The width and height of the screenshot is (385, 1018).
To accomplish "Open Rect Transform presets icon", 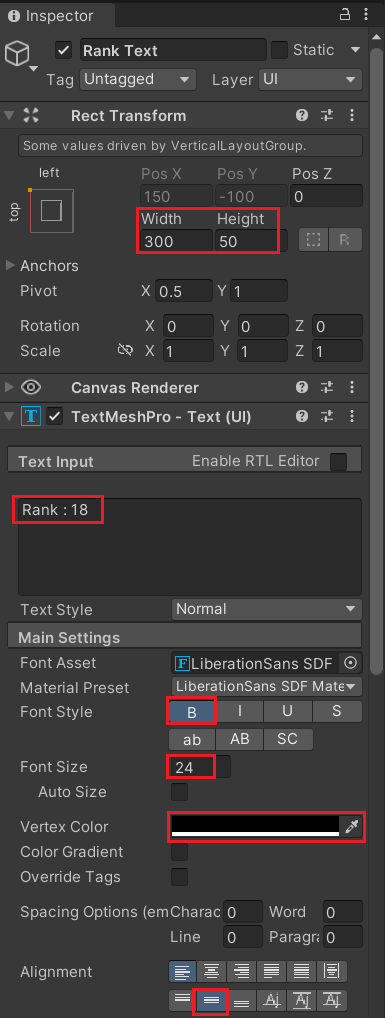I will point(327,116).
